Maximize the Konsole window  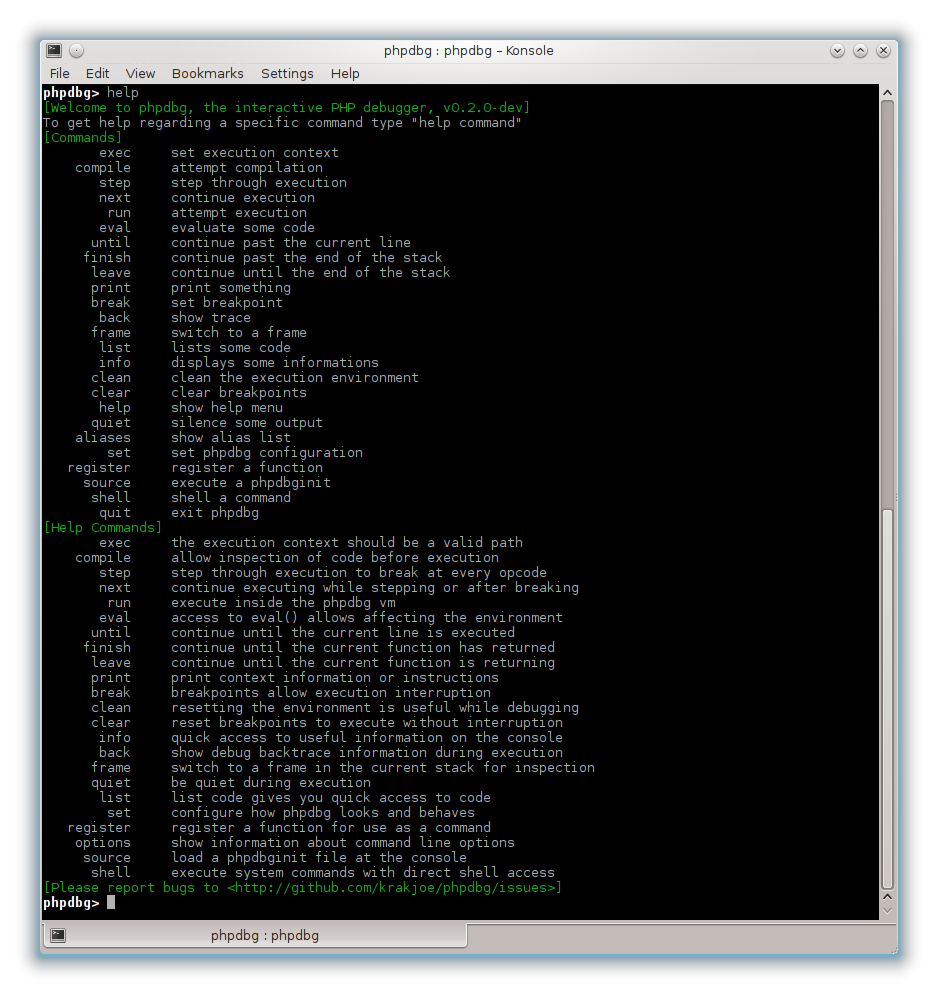[x=860, y=51]
